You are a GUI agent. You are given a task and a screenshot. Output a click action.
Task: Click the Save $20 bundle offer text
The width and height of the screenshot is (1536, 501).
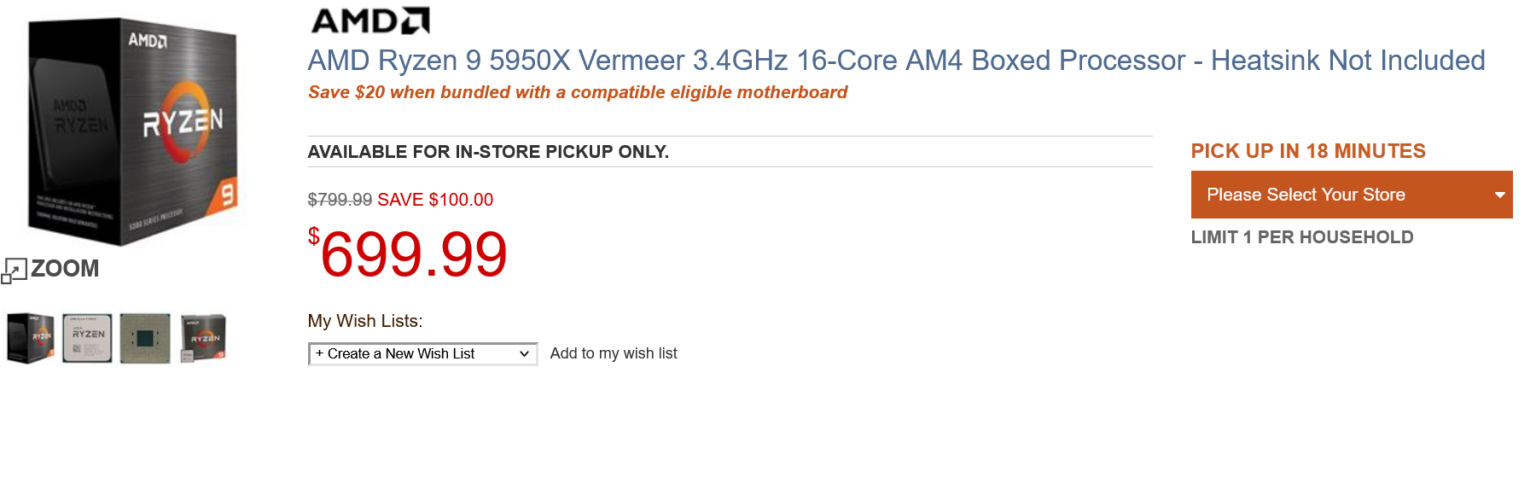[577, 93]
